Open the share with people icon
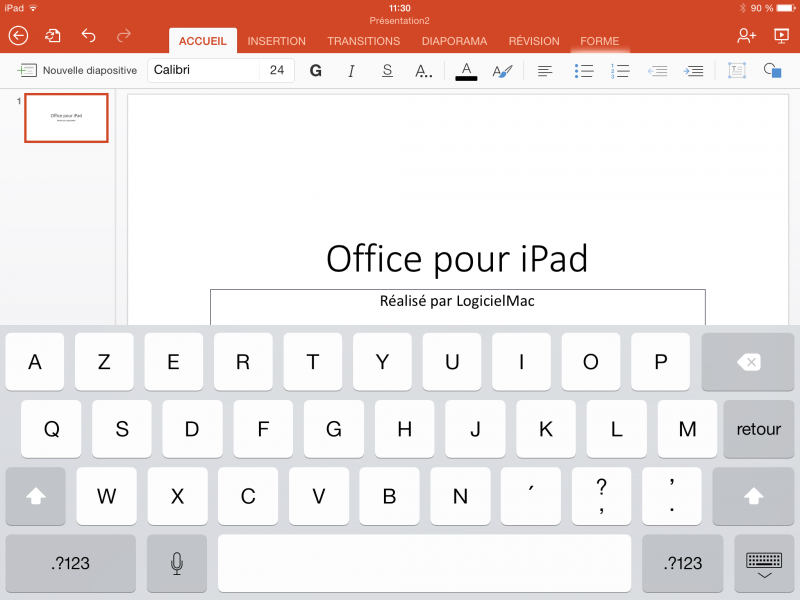 point(746,36)
